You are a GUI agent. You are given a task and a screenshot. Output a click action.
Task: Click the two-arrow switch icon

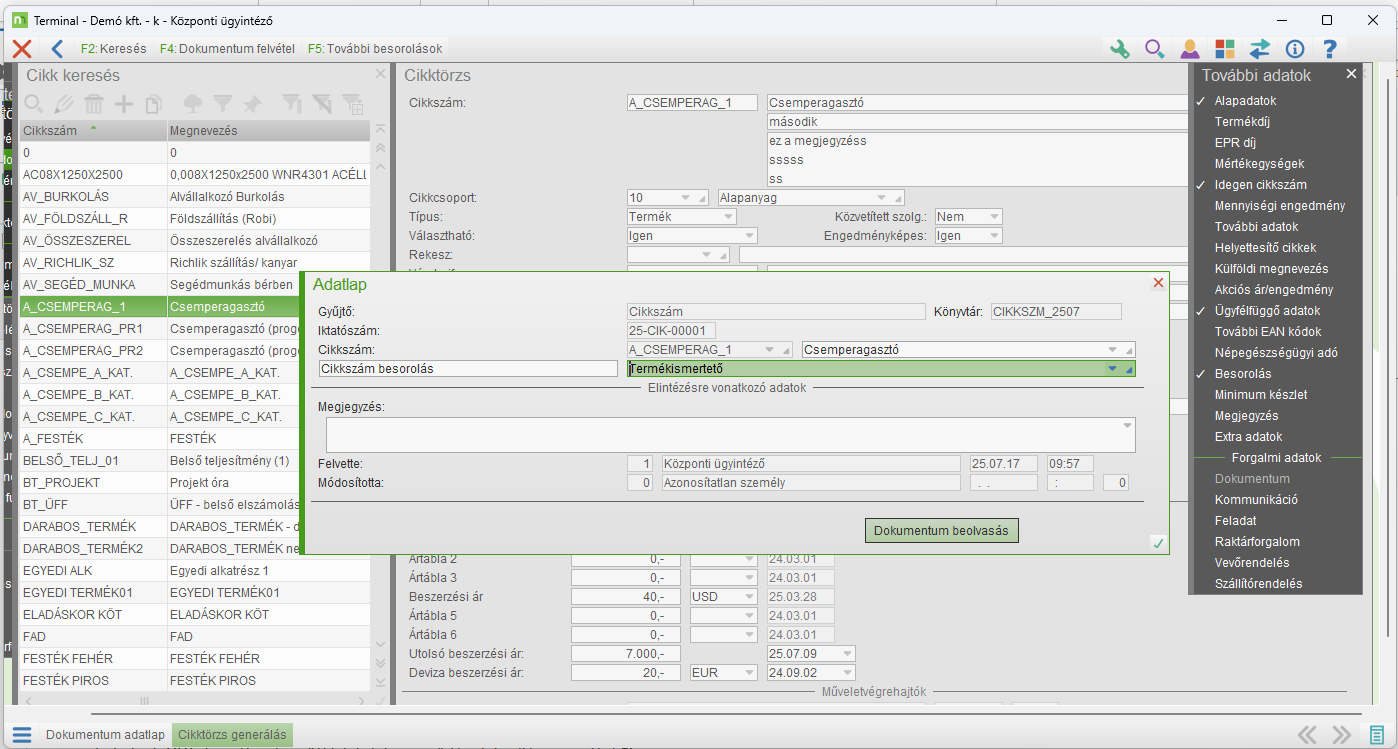1260,48
